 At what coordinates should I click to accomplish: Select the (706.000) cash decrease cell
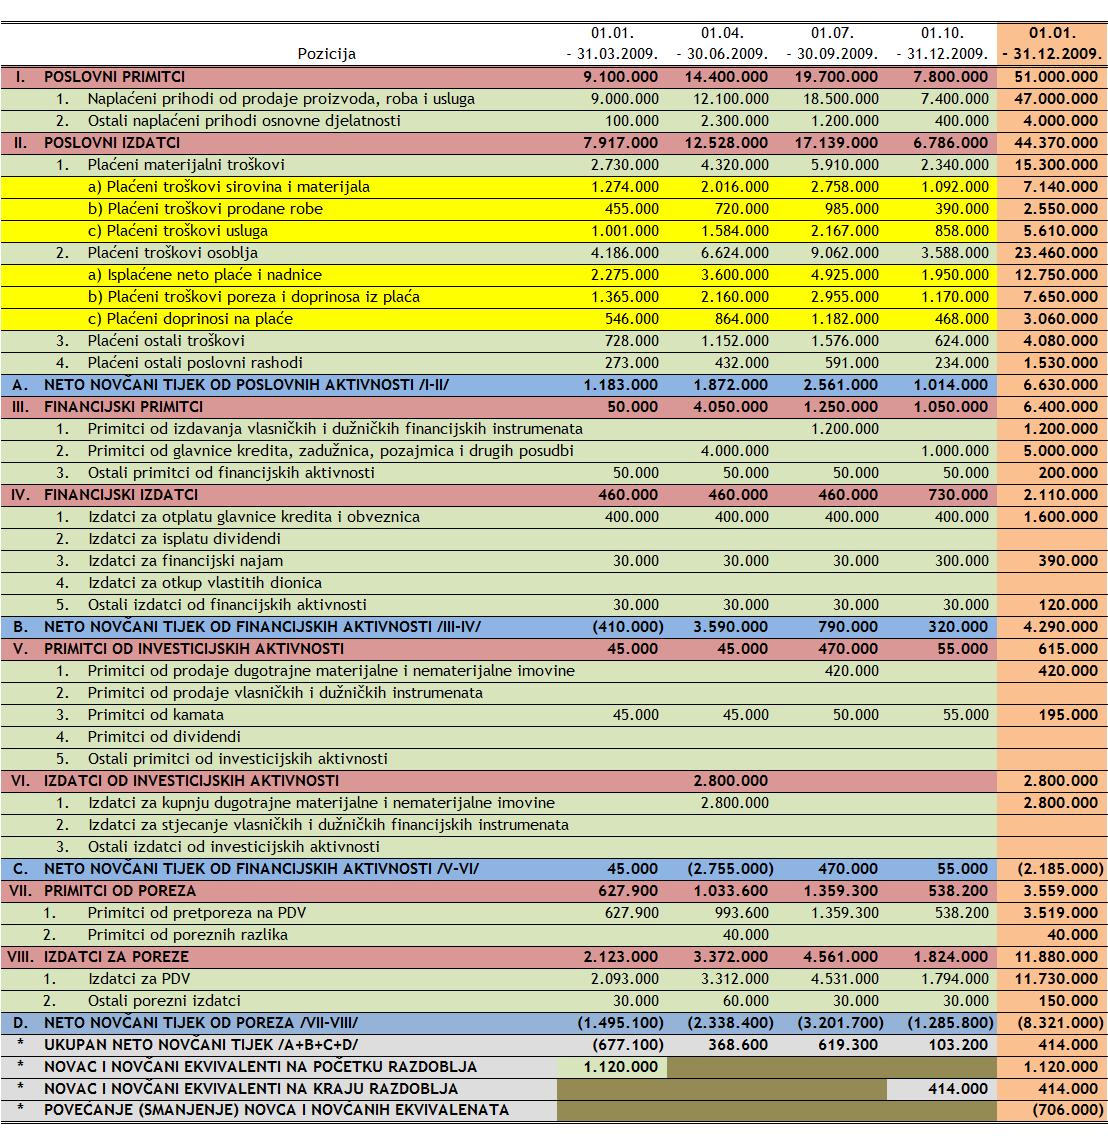pyautogui.click(x=1063, y=1111)
